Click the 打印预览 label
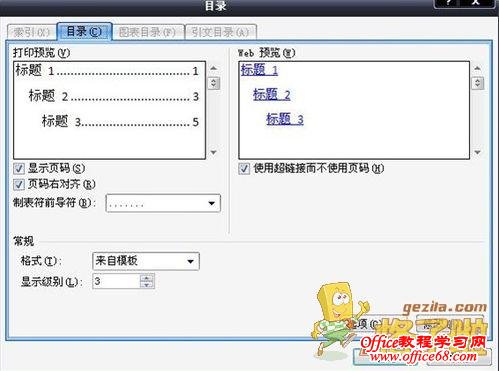 pyautogui.click(x=42, y=53)
